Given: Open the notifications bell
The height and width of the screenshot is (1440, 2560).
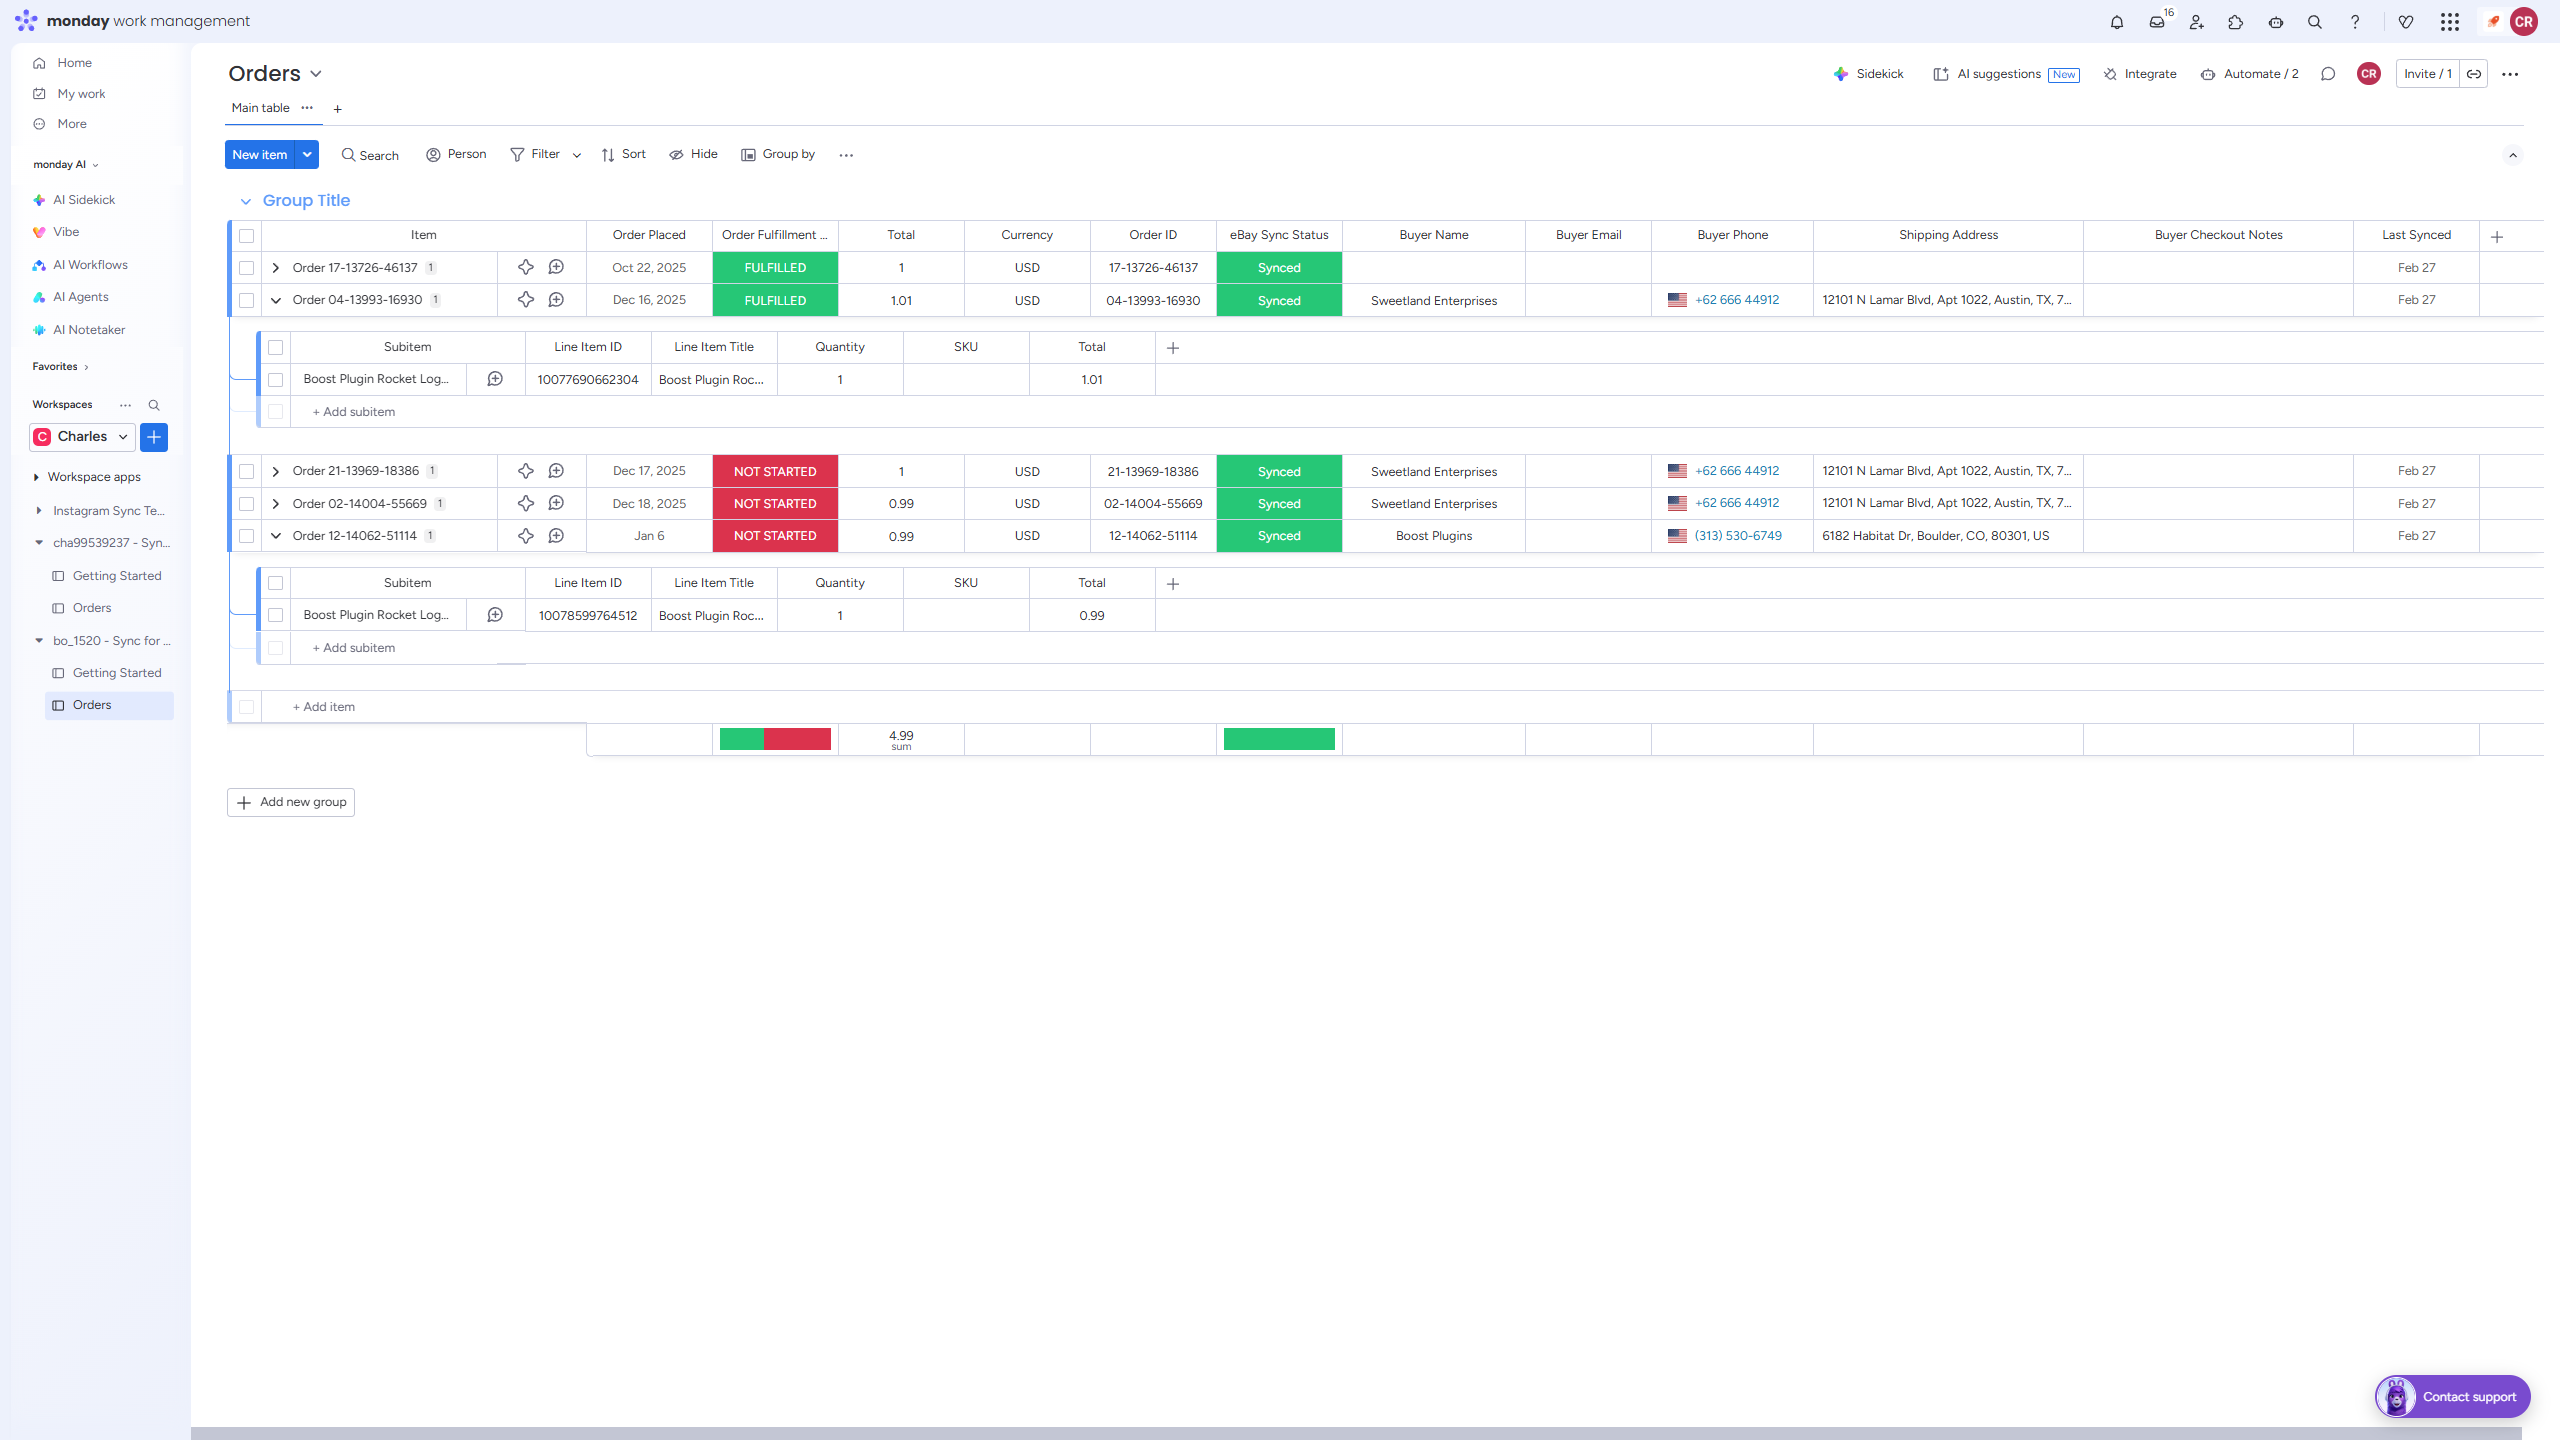Looking at the screenshot, I should (x=2116, y=21).
